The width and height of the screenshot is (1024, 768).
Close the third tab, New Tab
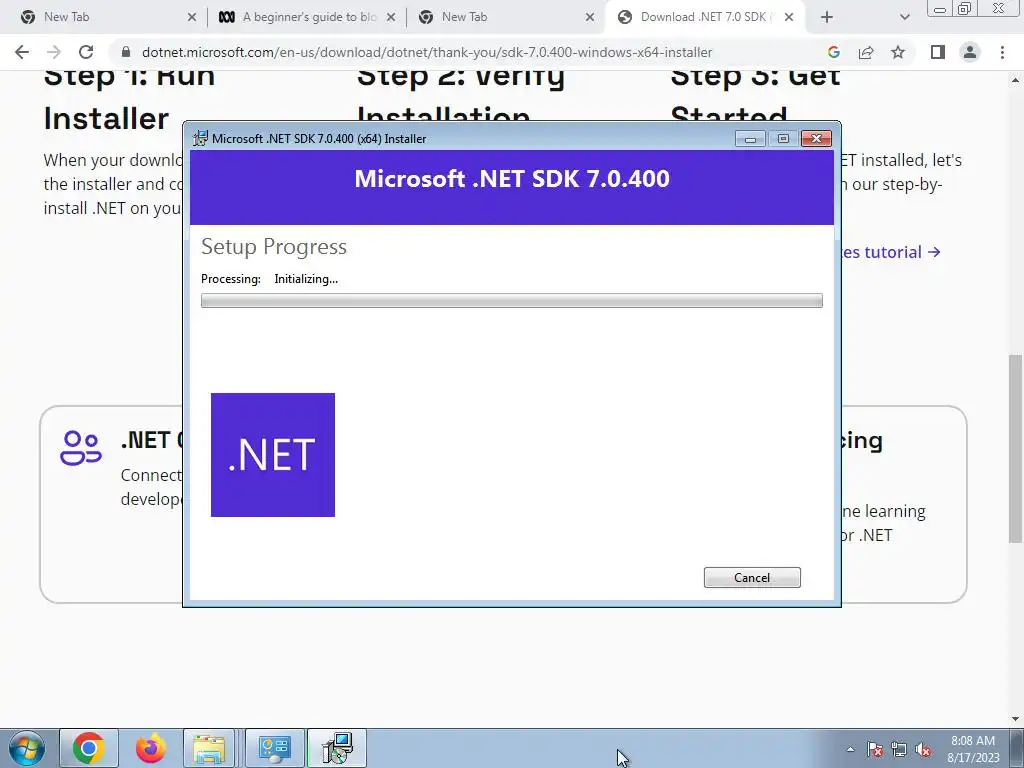point(590,17)
